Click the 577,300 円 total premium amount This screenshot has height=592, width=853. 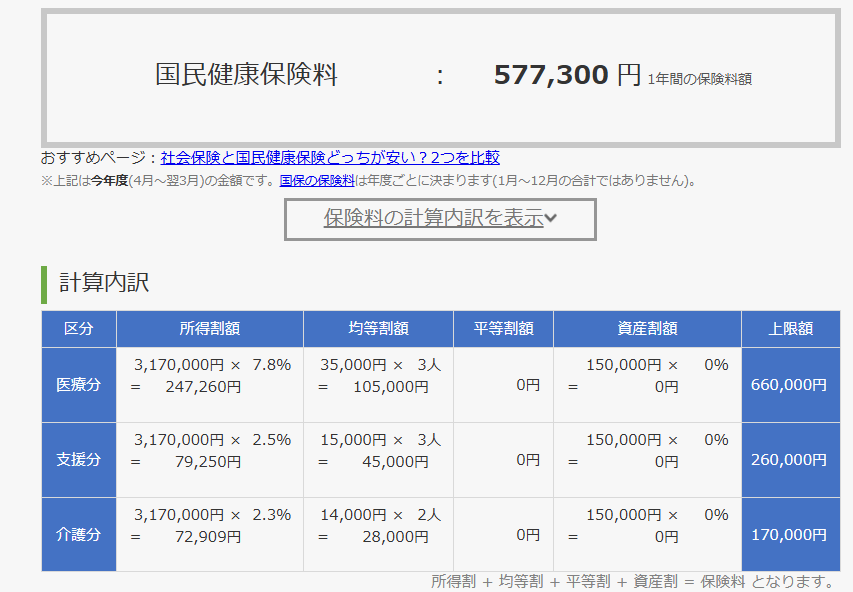pyautogui.click(x=567, y=75)
